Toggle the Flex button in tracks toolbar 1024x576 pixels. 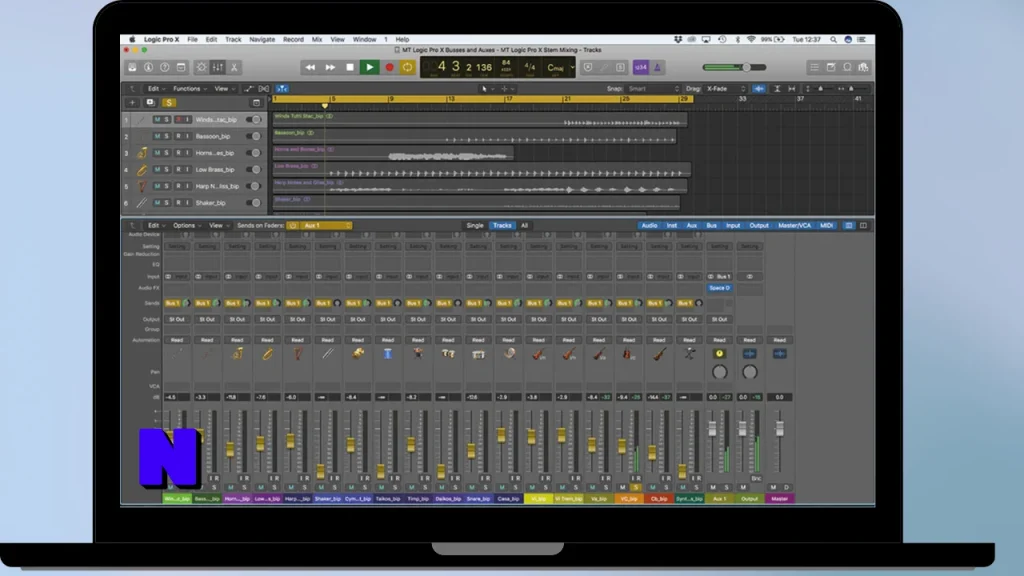click(264, 89)
